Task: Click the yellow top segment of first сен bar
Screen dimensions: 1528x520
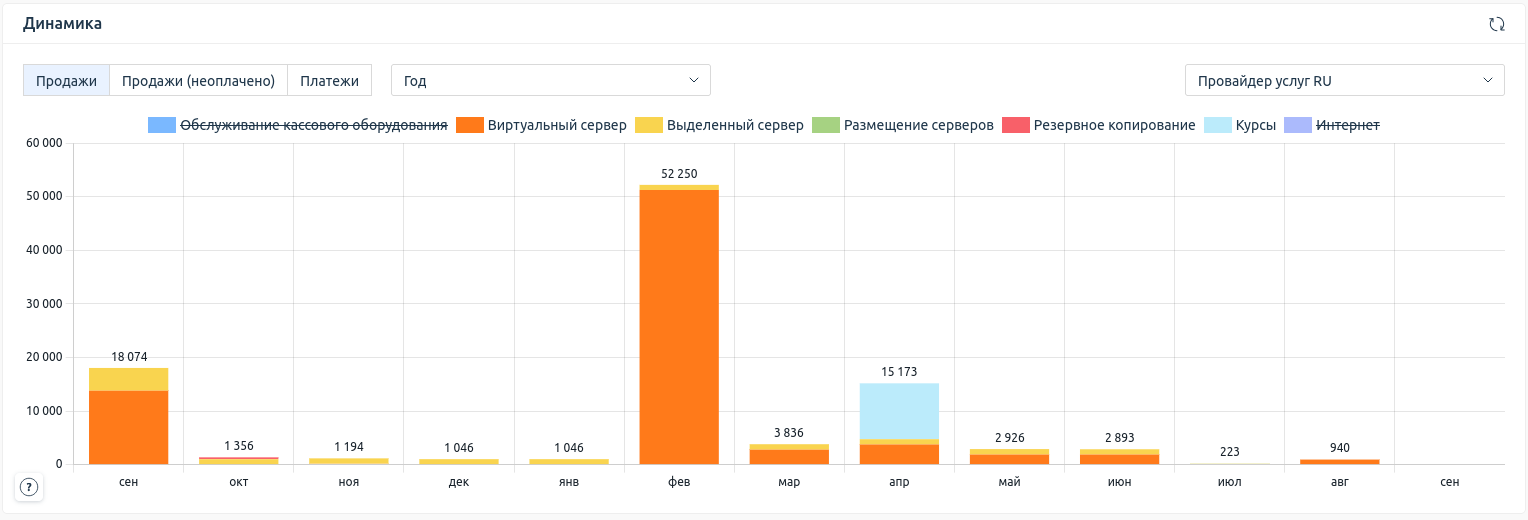Action: (129, 379)
